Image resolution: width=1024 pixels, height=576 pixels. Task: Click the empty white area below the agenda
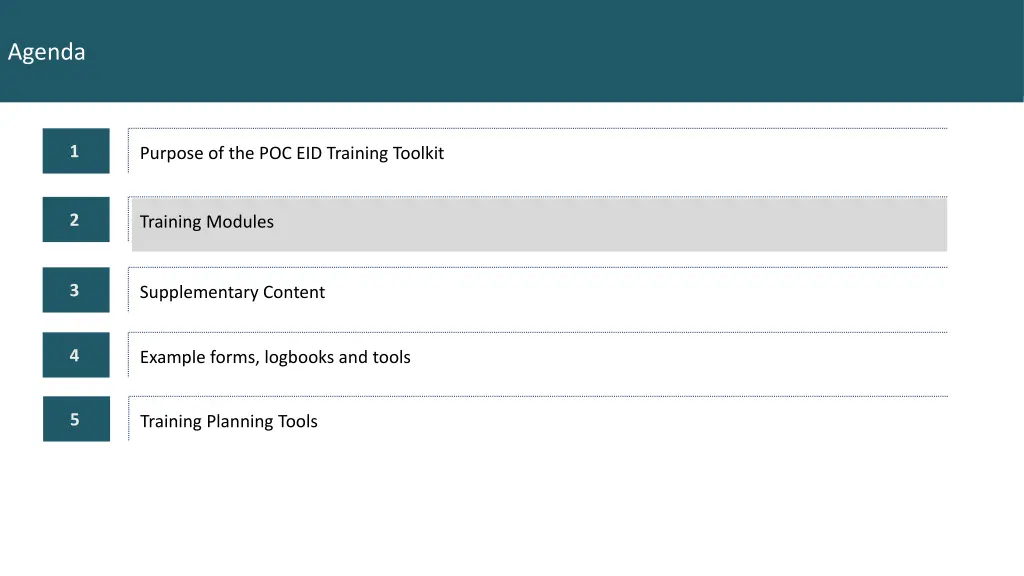click(x=512, y=509)
